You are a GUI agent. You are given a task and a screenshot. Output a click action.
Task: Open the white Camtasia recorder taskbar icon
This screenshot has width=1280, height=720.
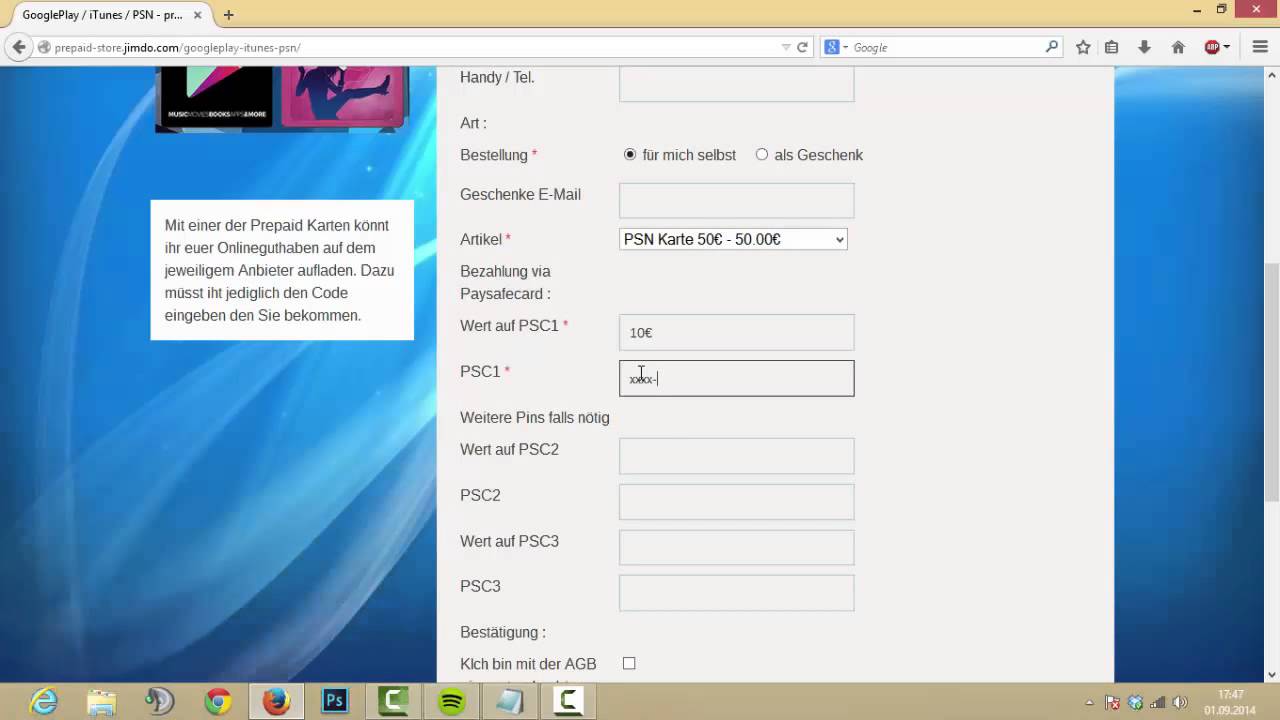(x=569, y=702)
